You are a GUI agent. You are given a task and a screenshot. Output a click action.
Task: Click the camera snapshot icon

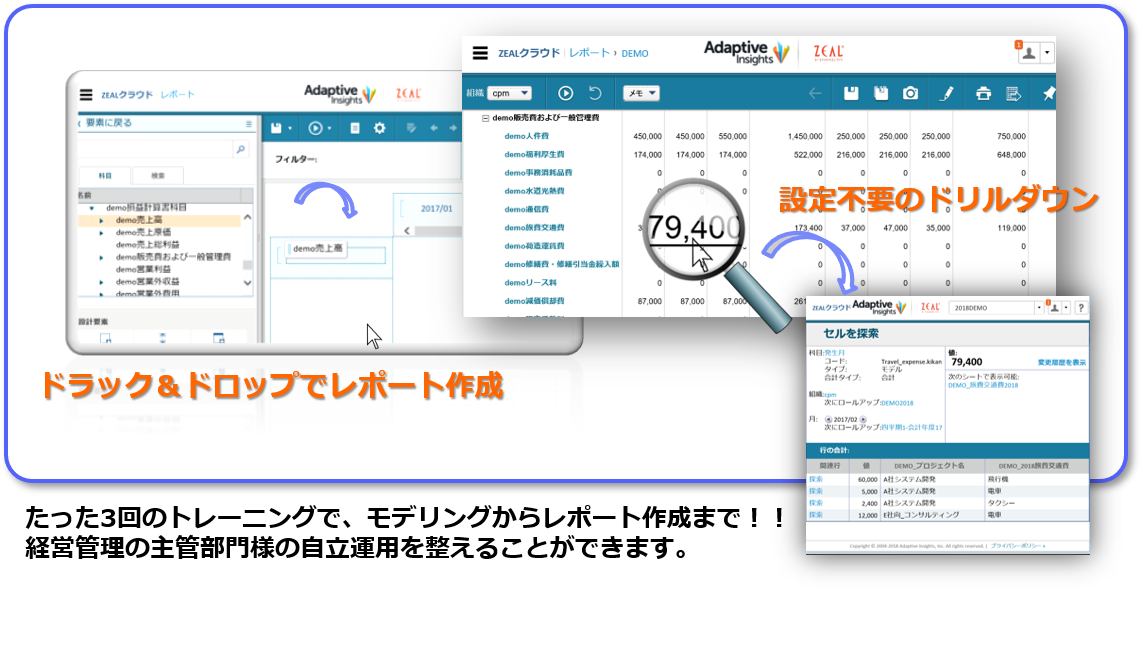click(x=911, y=93)
